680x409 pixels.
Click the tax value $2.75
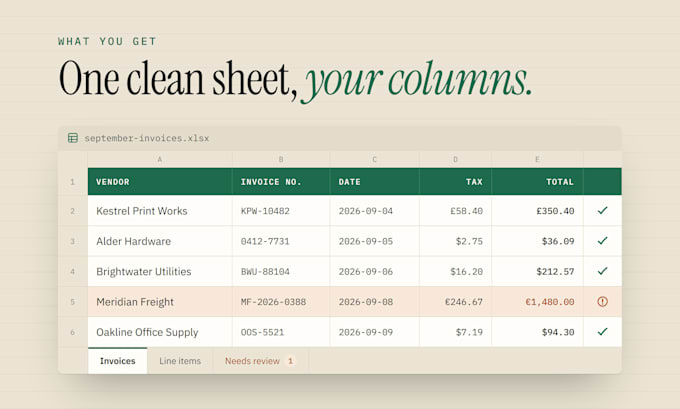coord(469,242)
